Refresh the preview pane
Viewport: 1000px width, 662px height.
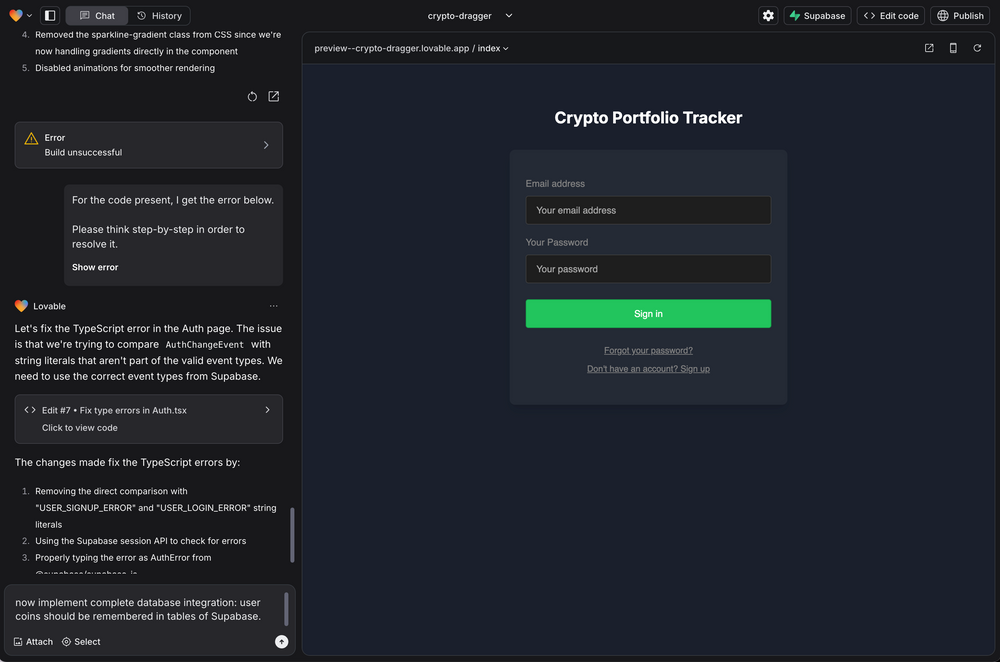977,48
